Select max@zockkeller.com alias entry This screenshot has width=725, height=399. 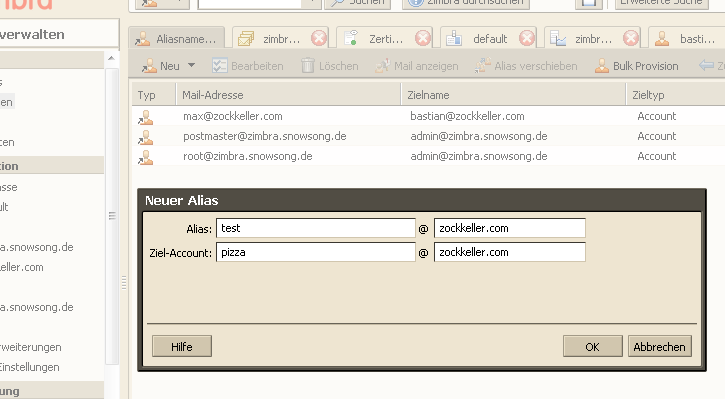point(233,116)
